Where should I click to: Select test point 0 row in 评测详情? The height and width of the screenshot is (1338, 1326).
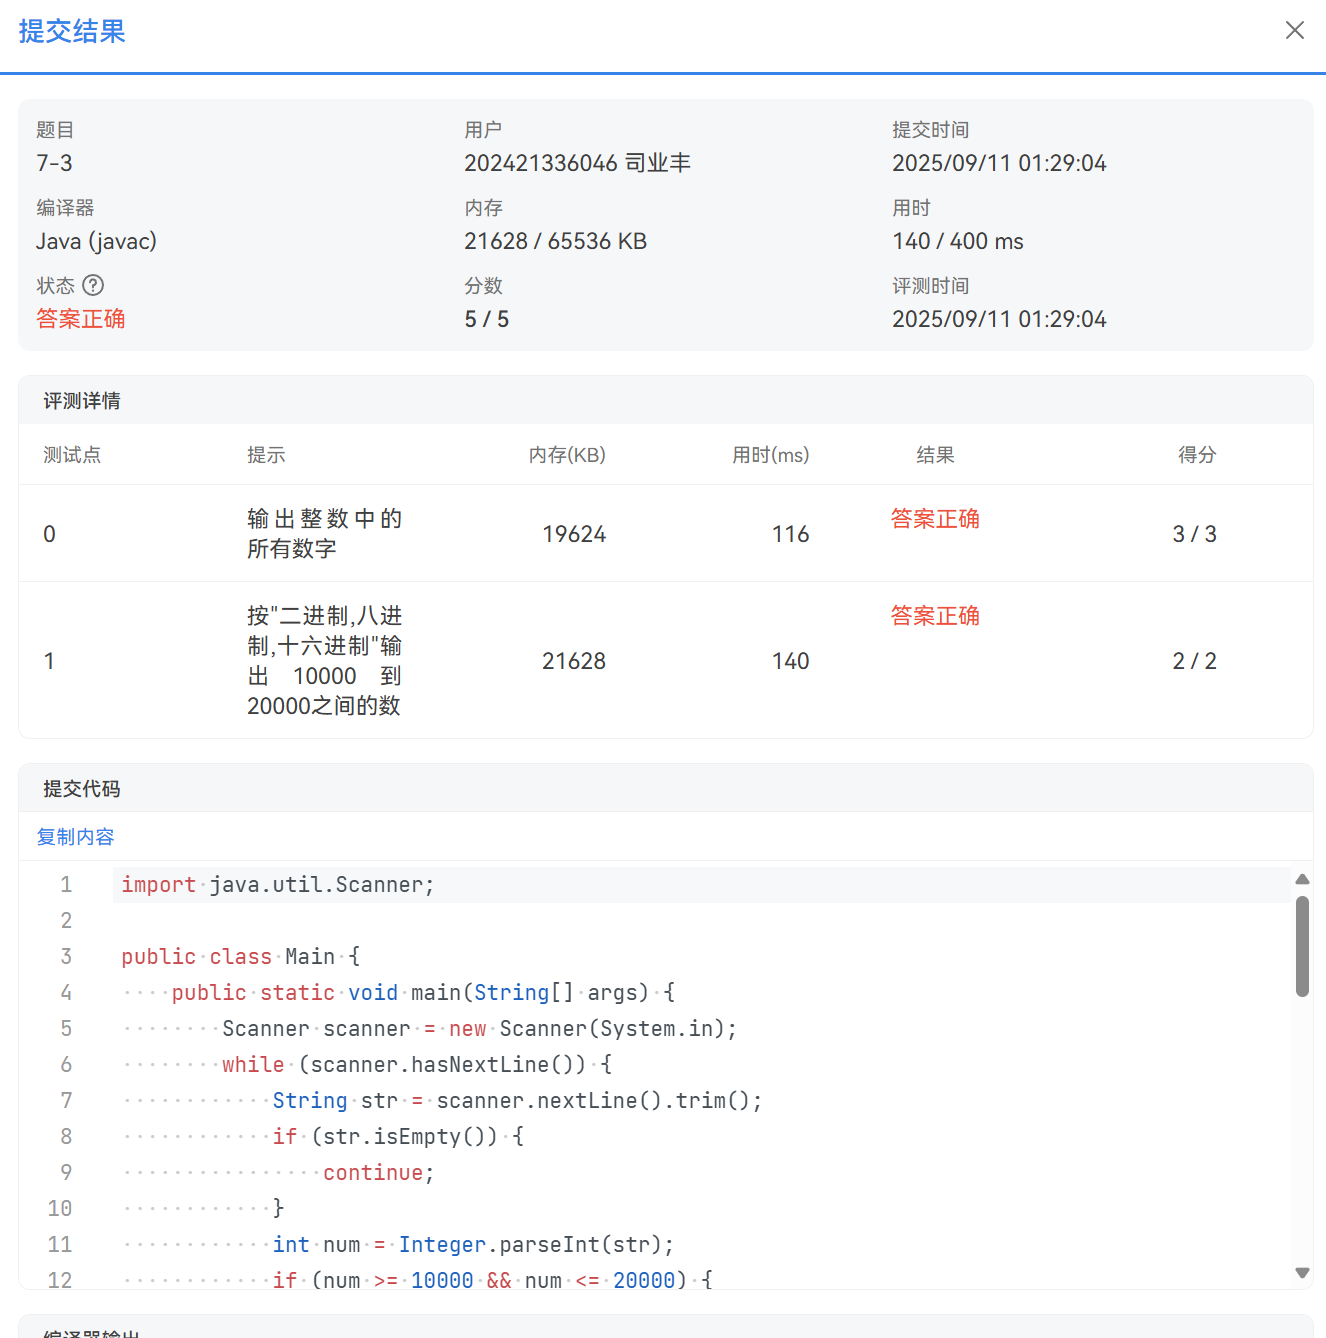coord(50,533)
